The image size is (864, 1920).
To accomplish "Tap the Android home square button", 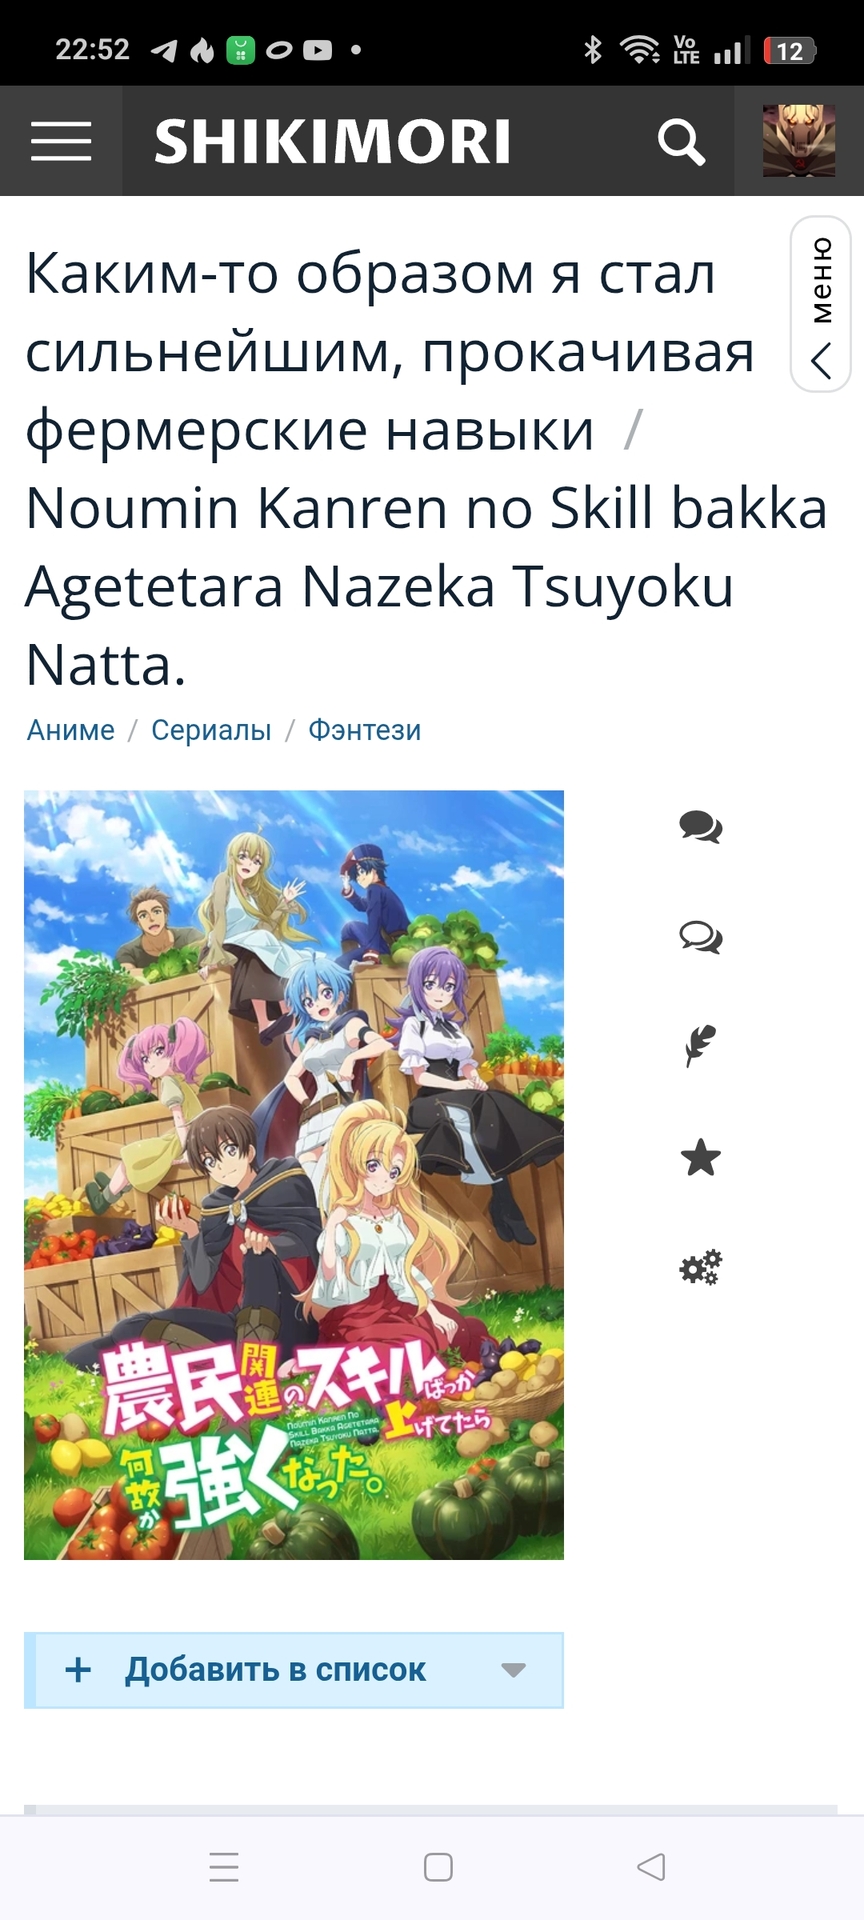I will point(438,1867).
